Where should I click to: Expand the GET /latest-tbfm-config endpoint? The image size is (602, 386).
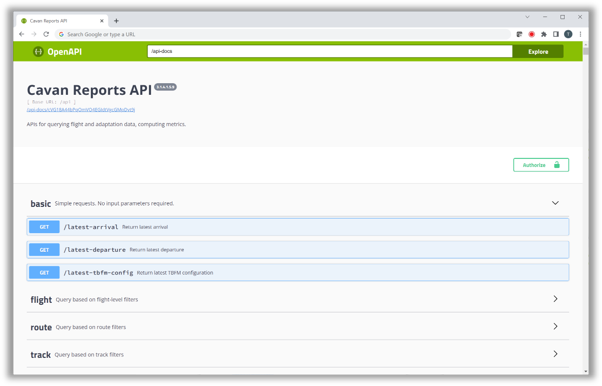click(x=298, y=273)
